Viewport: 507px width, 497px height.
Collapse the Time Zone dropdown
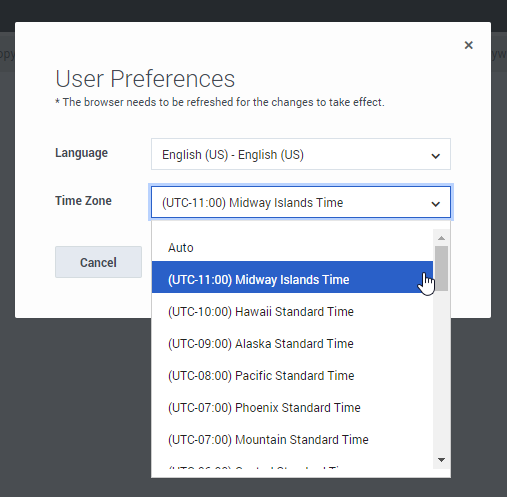pos(301,202)
